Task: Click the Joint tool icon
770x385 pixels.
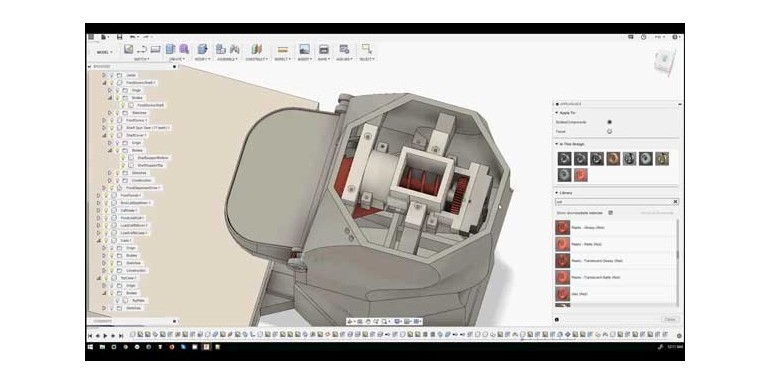Action: pos(235,49)
